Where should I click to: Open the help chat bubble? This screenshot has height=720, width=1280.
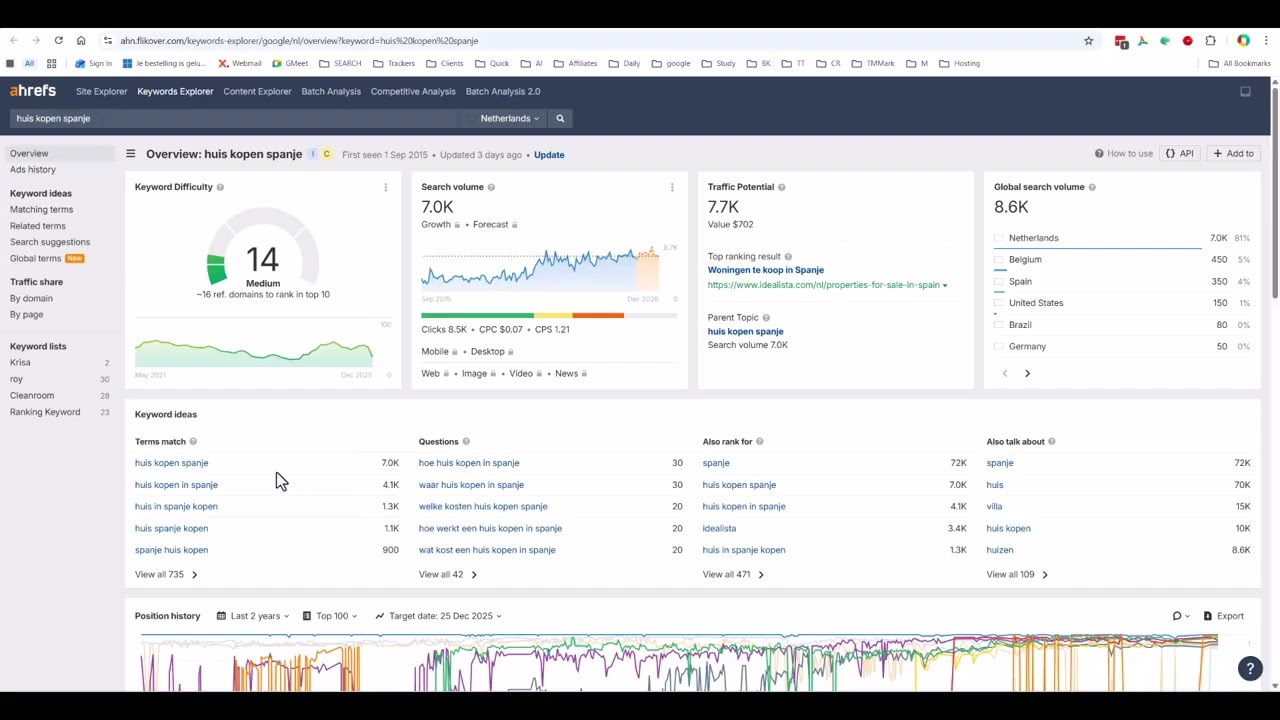click(x=1250, y=669)
